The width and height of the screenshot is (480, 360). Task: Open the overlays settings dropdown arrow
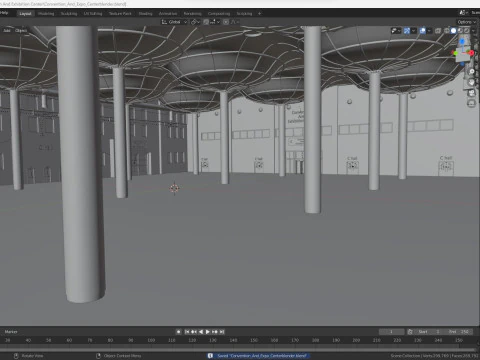429,30
